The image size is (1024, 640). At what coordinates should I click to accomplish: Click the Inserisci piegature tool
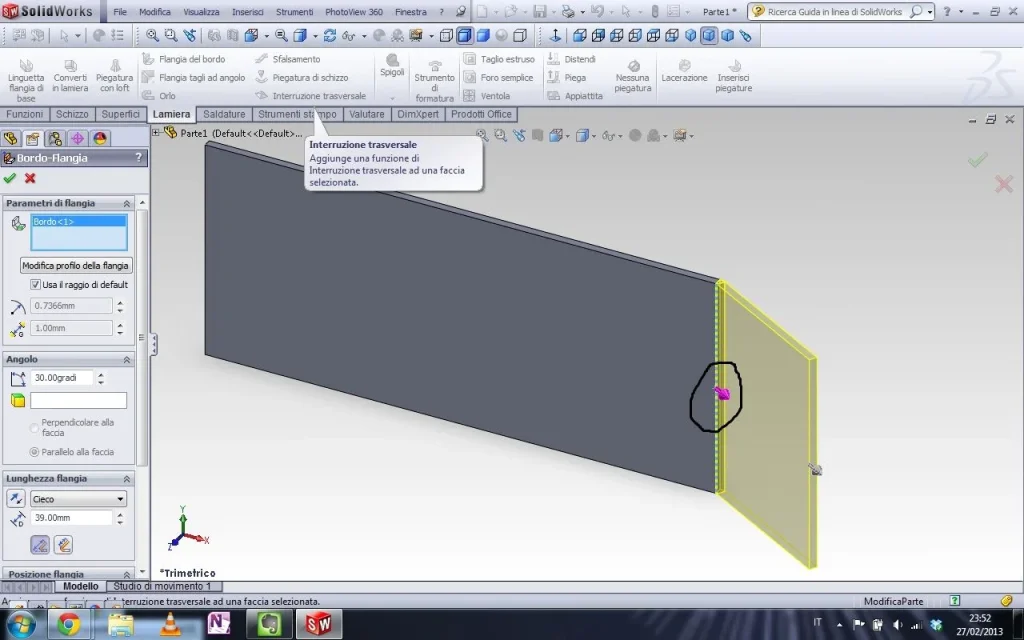[x=733, y=75]
